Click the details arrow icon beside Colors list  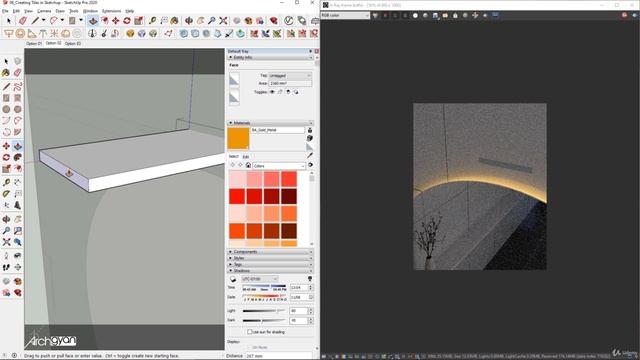click(x=311, y=165)
